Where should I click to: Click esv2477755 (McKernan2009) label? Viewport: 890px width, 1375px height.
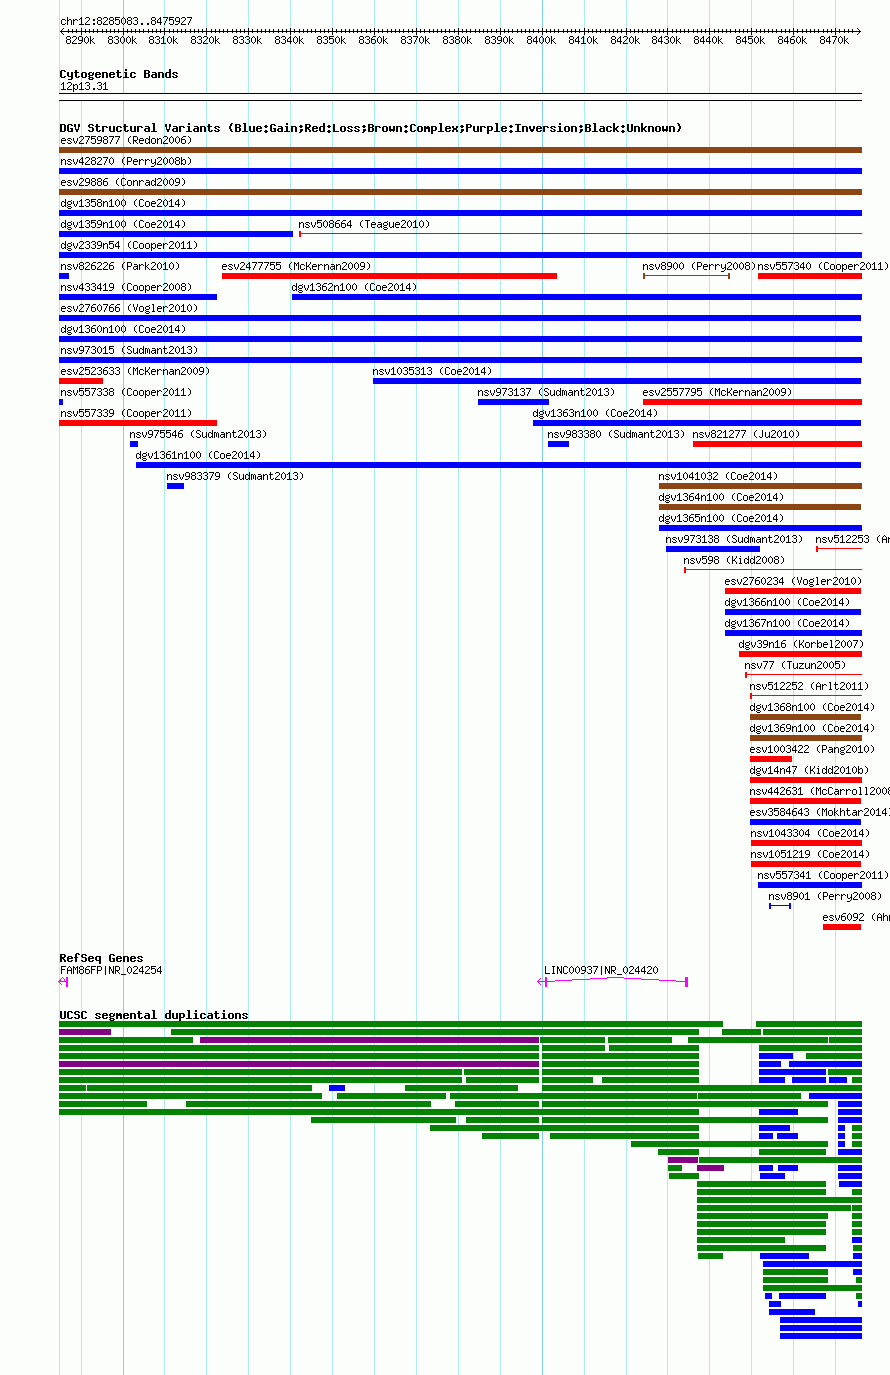296,267
